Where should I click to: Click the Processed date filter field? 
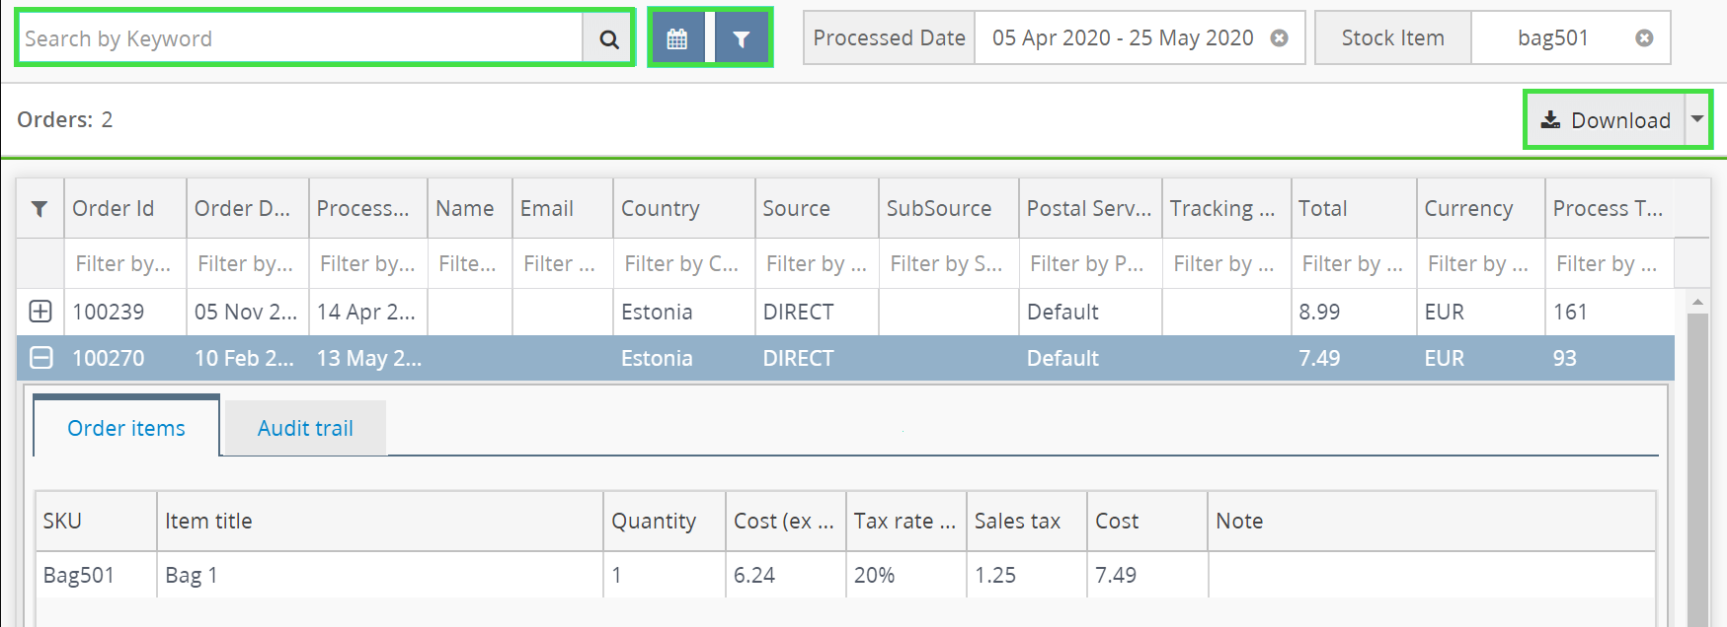pyautogui.click(x=368, y=263)
